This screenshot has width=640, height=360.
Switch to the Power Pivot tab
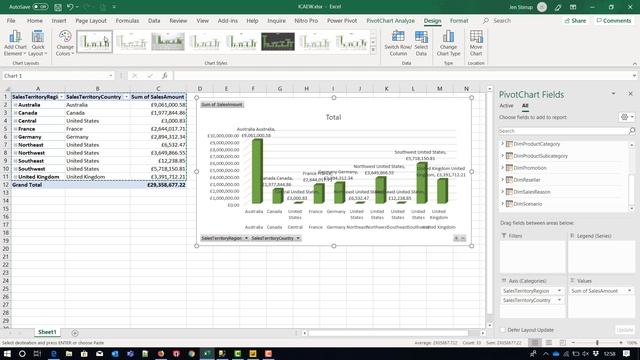point(342,20)
